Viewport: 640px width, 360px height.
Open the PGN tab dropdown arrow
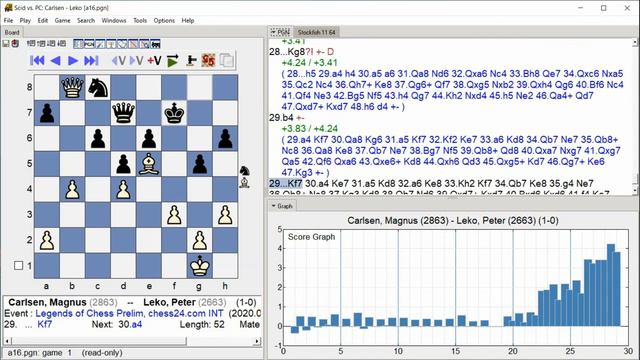(x=274, y=31)
